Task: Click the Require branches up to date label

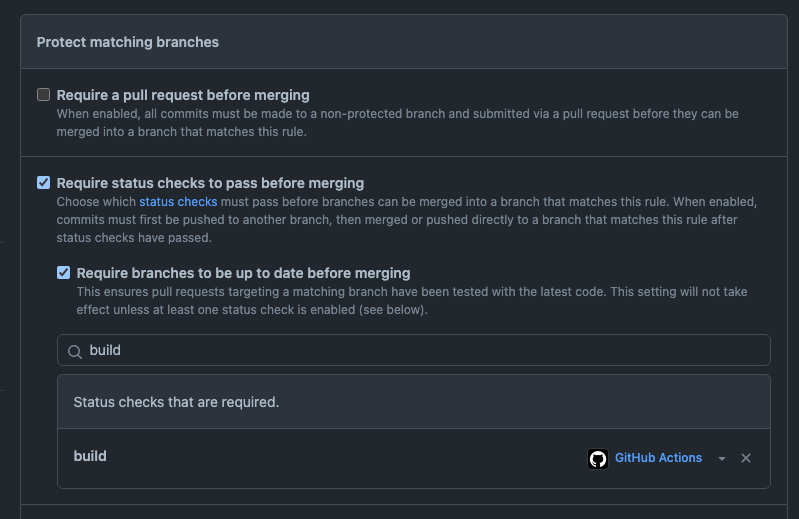Action: (243, 273)
